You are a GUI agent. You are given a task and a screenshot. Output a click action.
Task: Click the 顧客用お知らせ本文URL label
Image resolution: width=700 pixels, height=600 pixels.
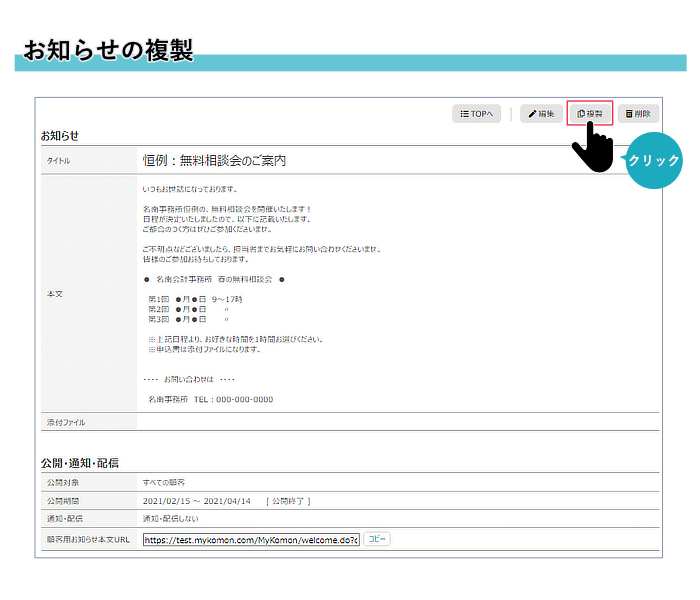click(88, 539)
